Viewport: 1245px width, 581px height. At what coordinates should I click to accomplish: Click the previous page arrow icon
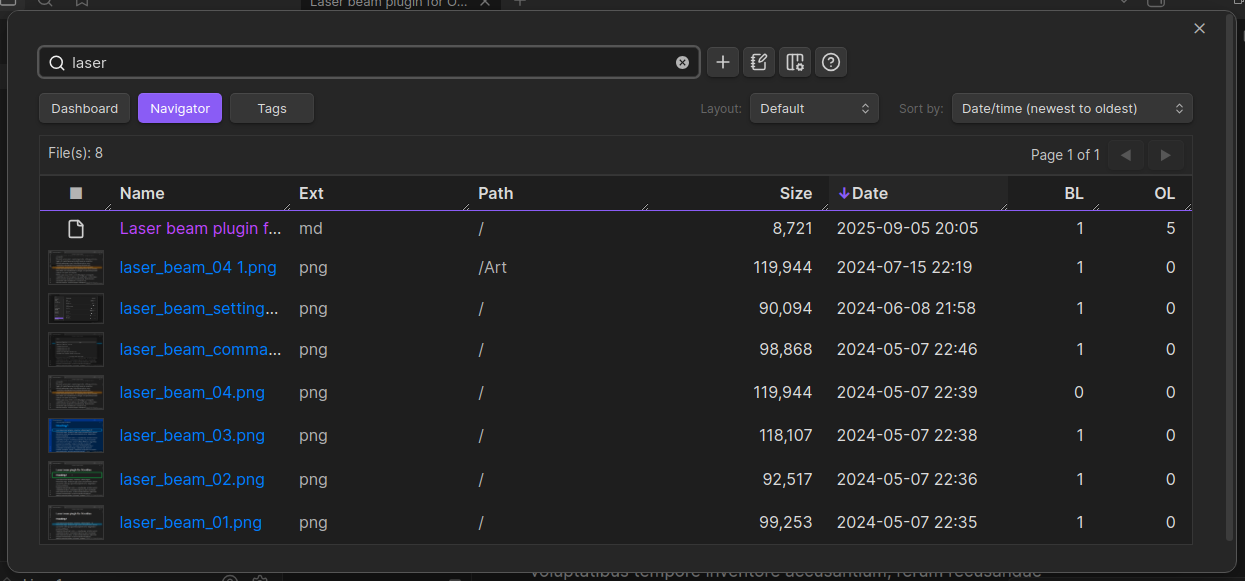(x=1126, y=155)
